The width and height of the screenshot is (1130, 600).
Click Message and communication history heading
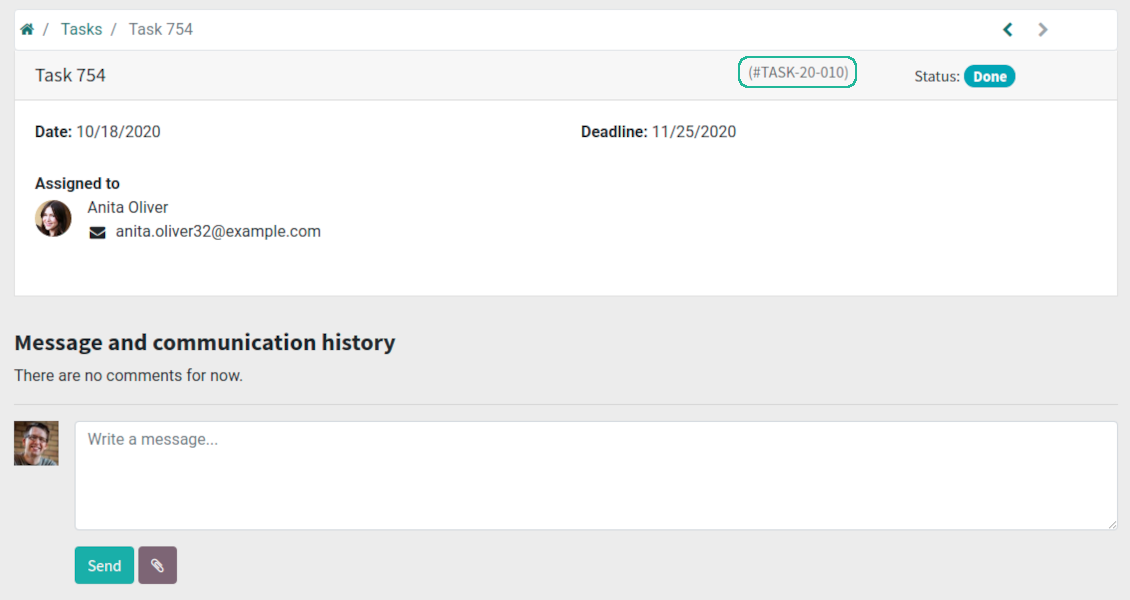tap(205, 342)
